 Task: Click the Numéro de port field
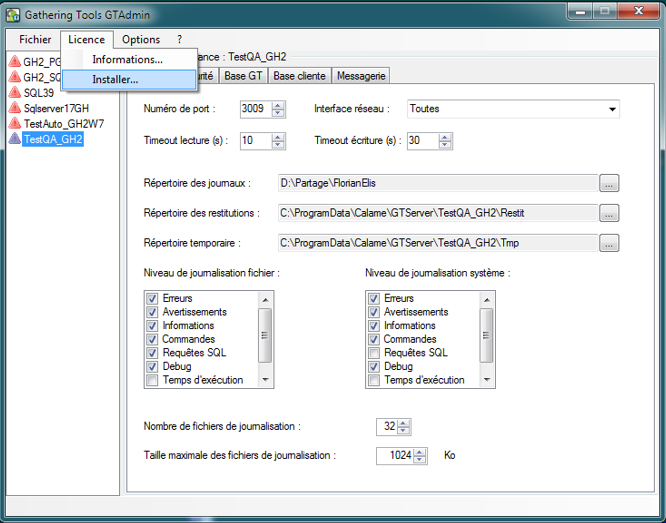click(256, 109)
